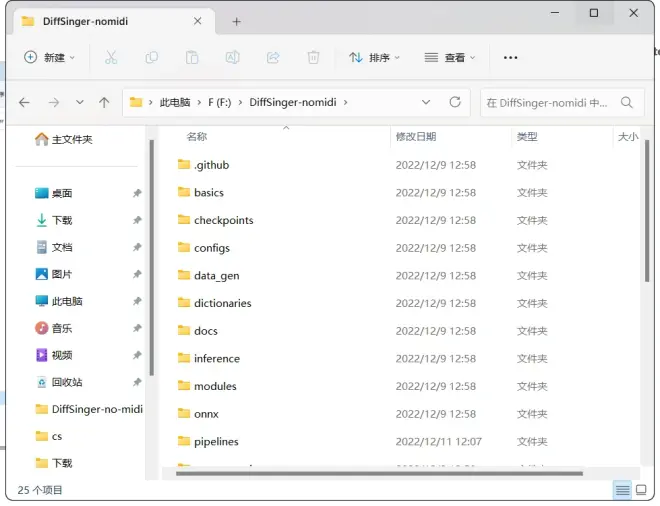Click the Copy icon in toolbar
660x506 pixels.
[151, 57]
